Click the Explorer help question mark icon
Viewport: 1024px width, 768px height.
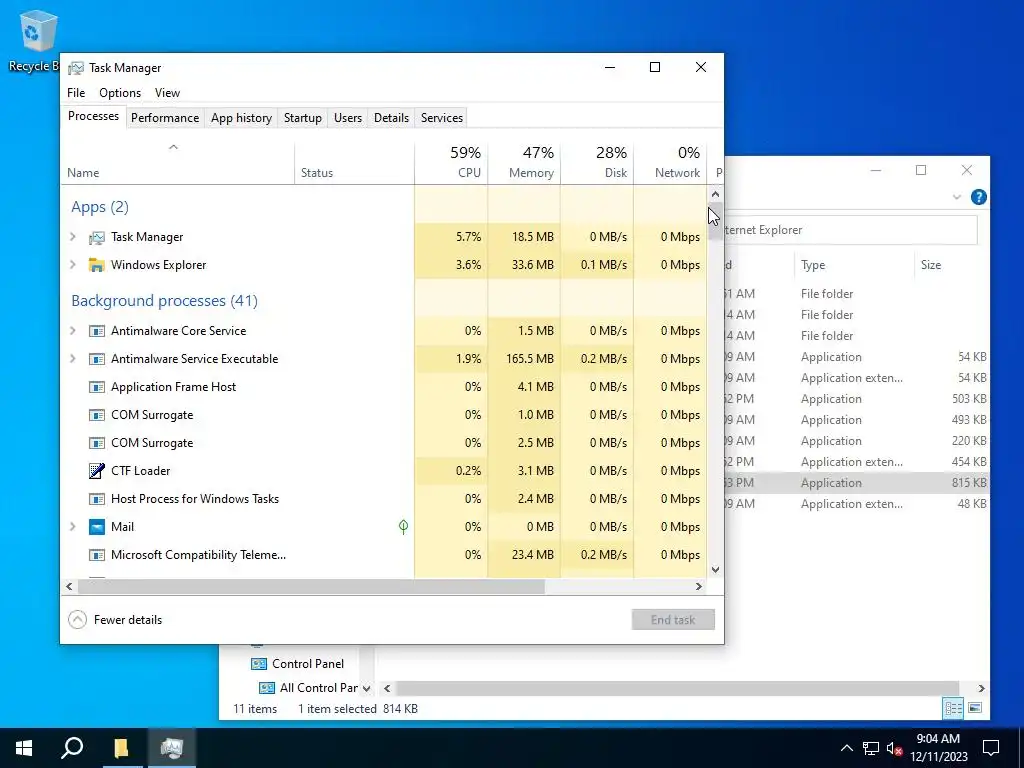(x=978, y=197)
